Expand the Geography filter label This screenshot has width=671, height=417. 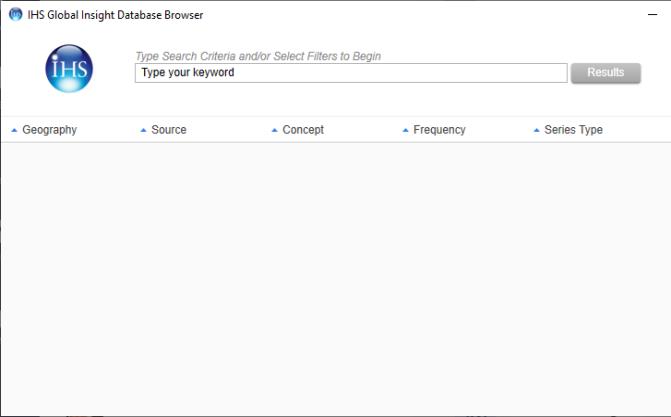pyautogui.click(x=49, y=130)
